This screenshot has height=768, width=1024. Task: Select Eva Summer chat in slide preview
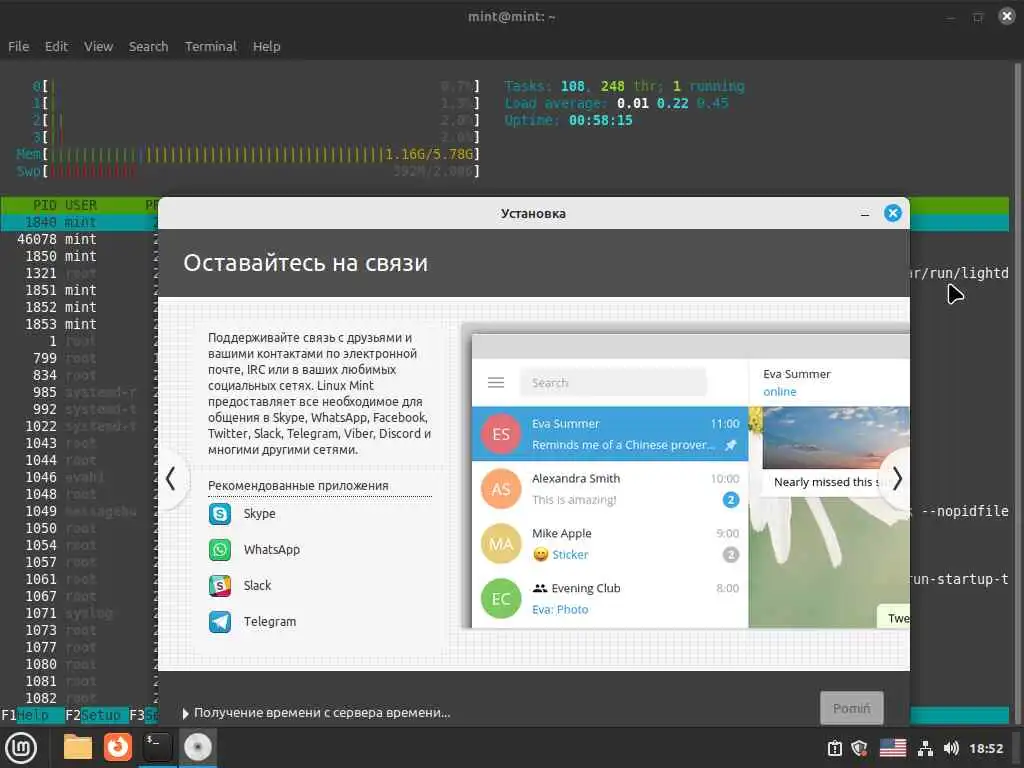tap(610, 434)
